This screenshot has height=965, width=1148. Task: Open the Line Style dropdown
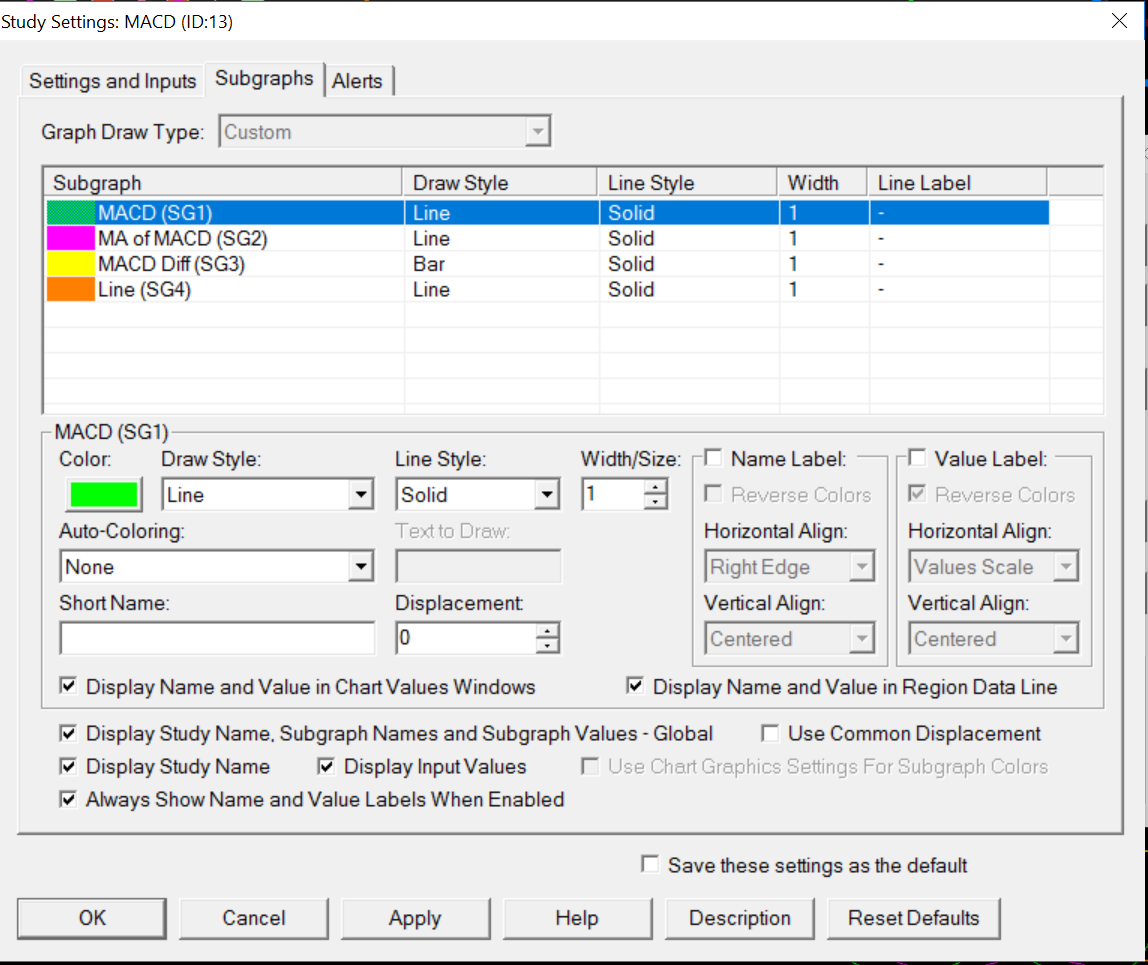(x=546, y=495)
